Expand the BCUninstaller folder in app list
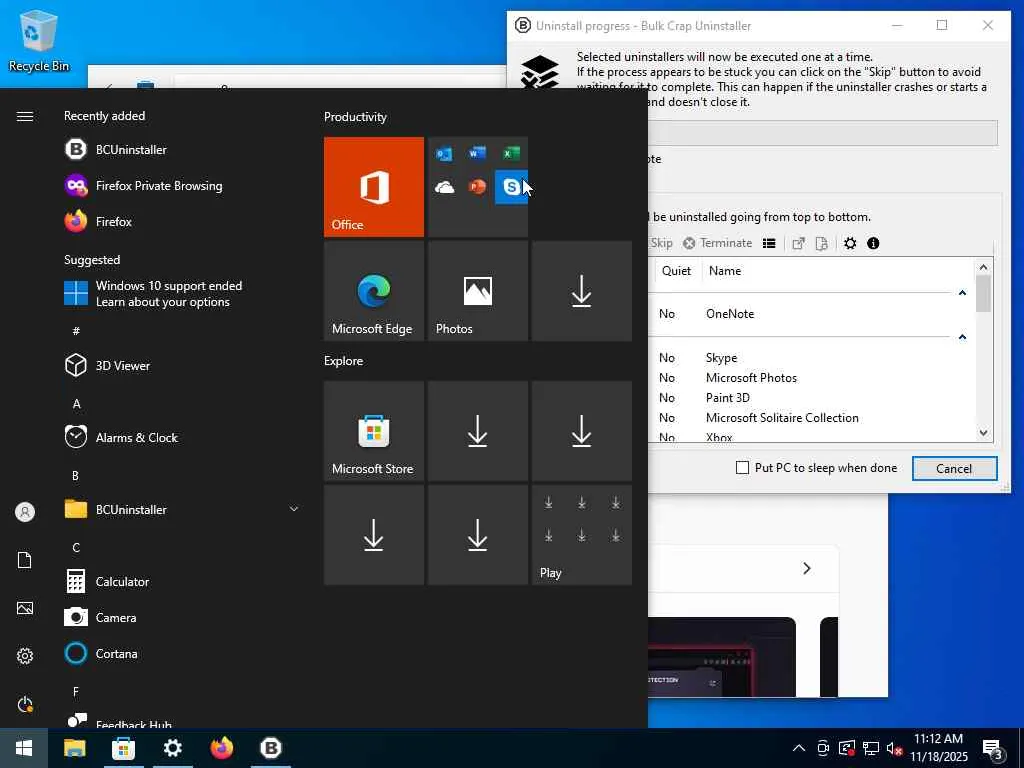 click(294, 509)
